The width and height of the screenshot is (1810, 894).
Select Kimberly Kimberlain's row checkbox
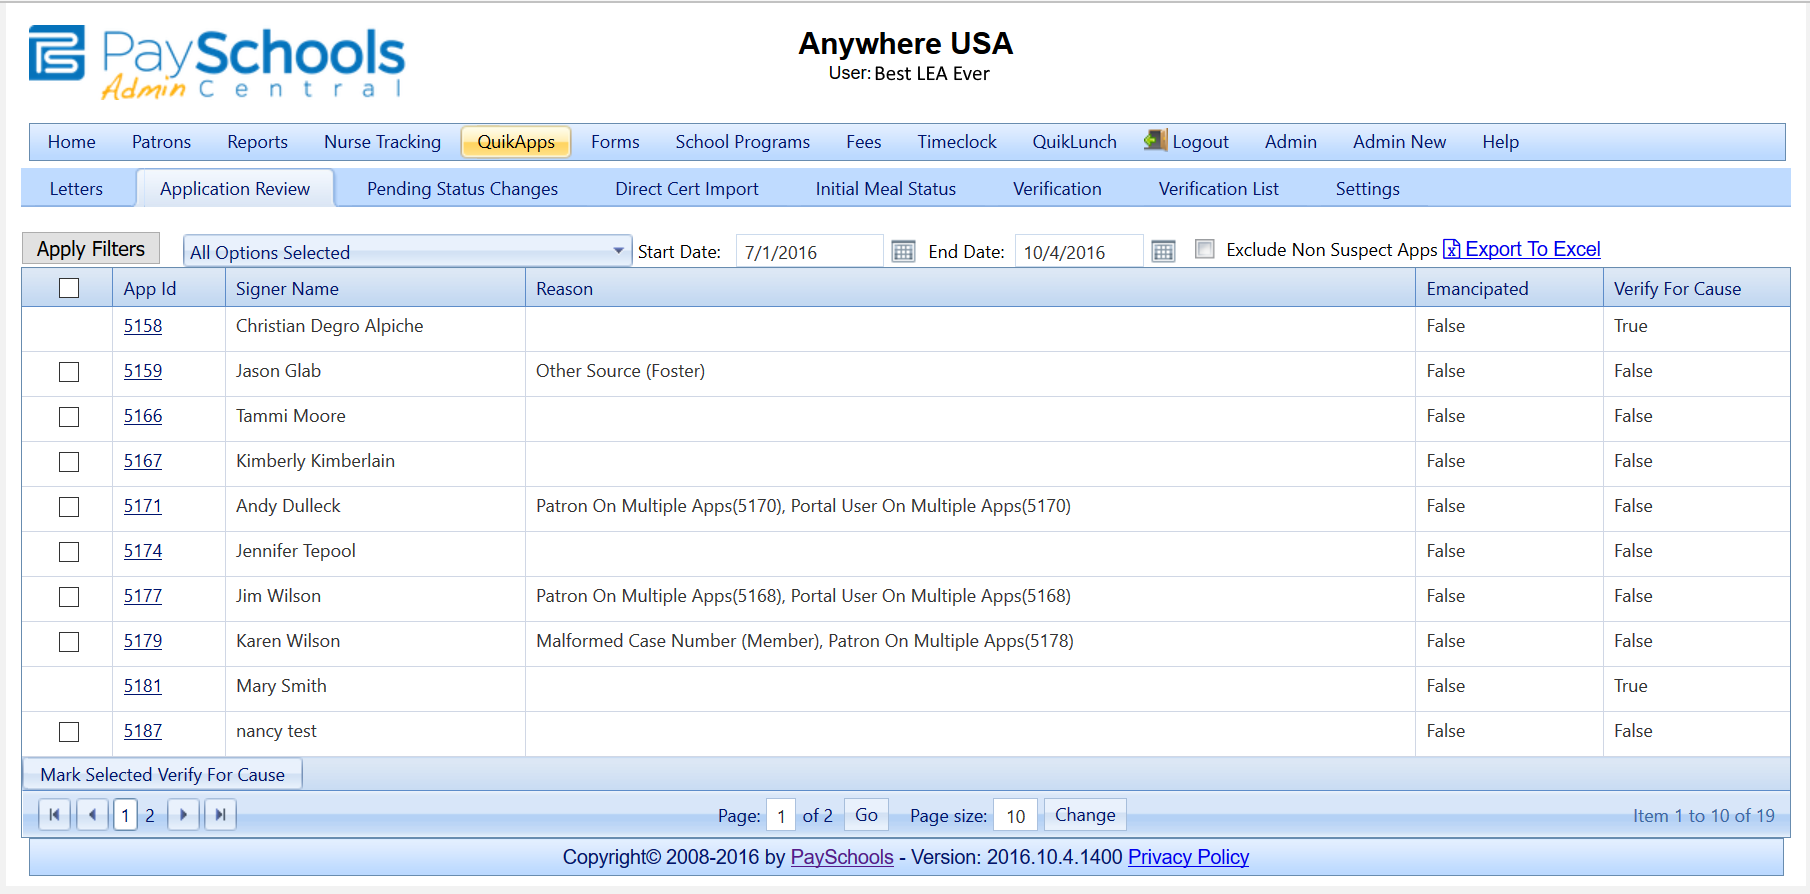69,462
